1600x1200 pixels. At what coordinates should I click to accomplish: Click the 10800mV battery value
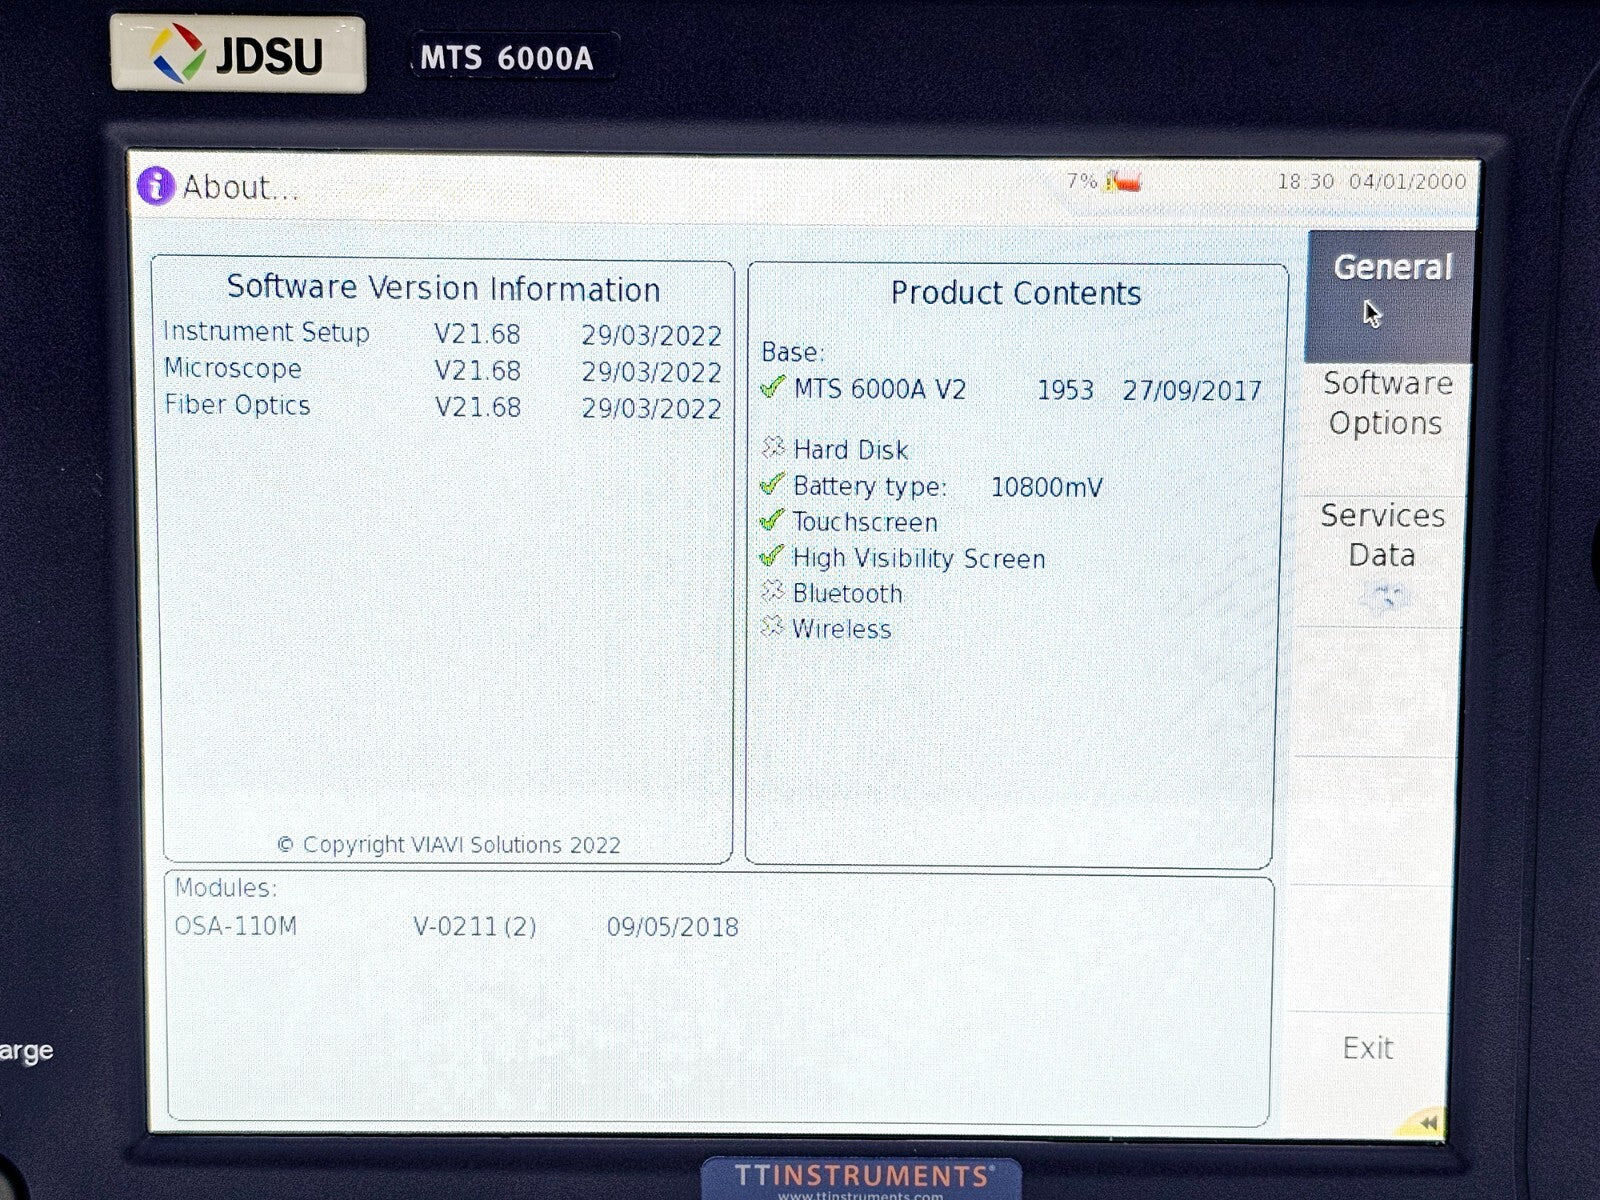1046,487
